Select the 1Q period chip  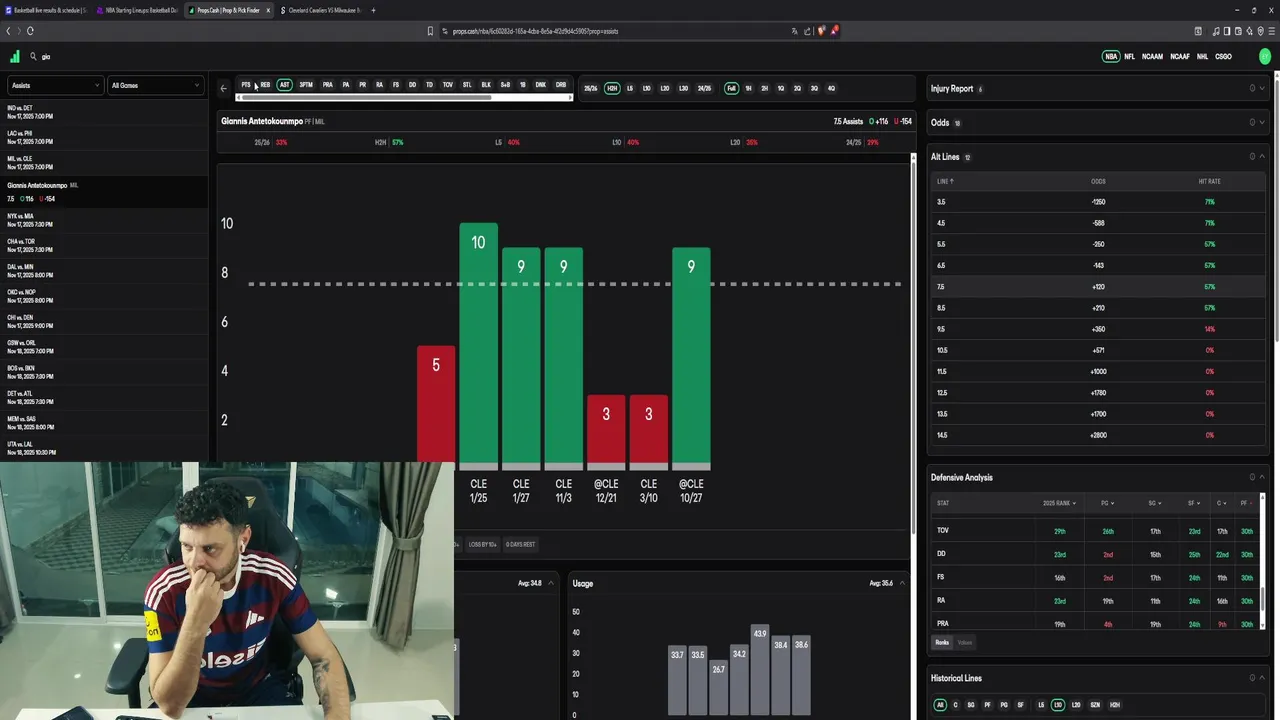(x=781, y=88)
